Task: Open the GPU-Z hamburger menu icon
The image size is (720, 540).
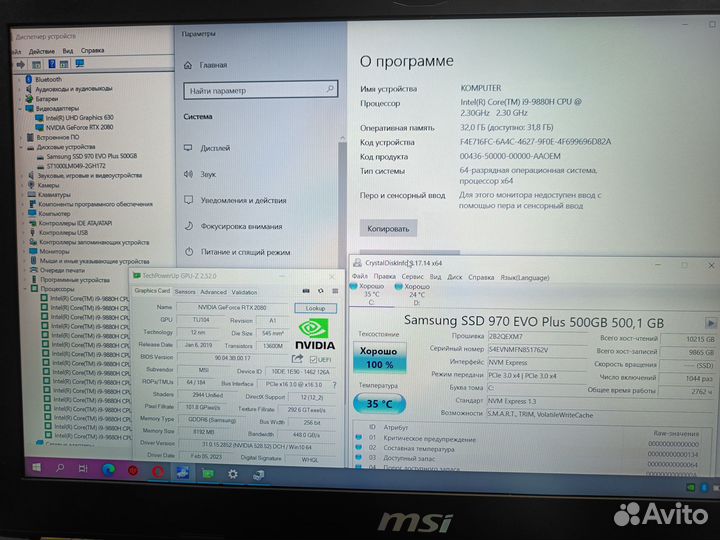Action: pyautogui.click(x=335, y=291)
